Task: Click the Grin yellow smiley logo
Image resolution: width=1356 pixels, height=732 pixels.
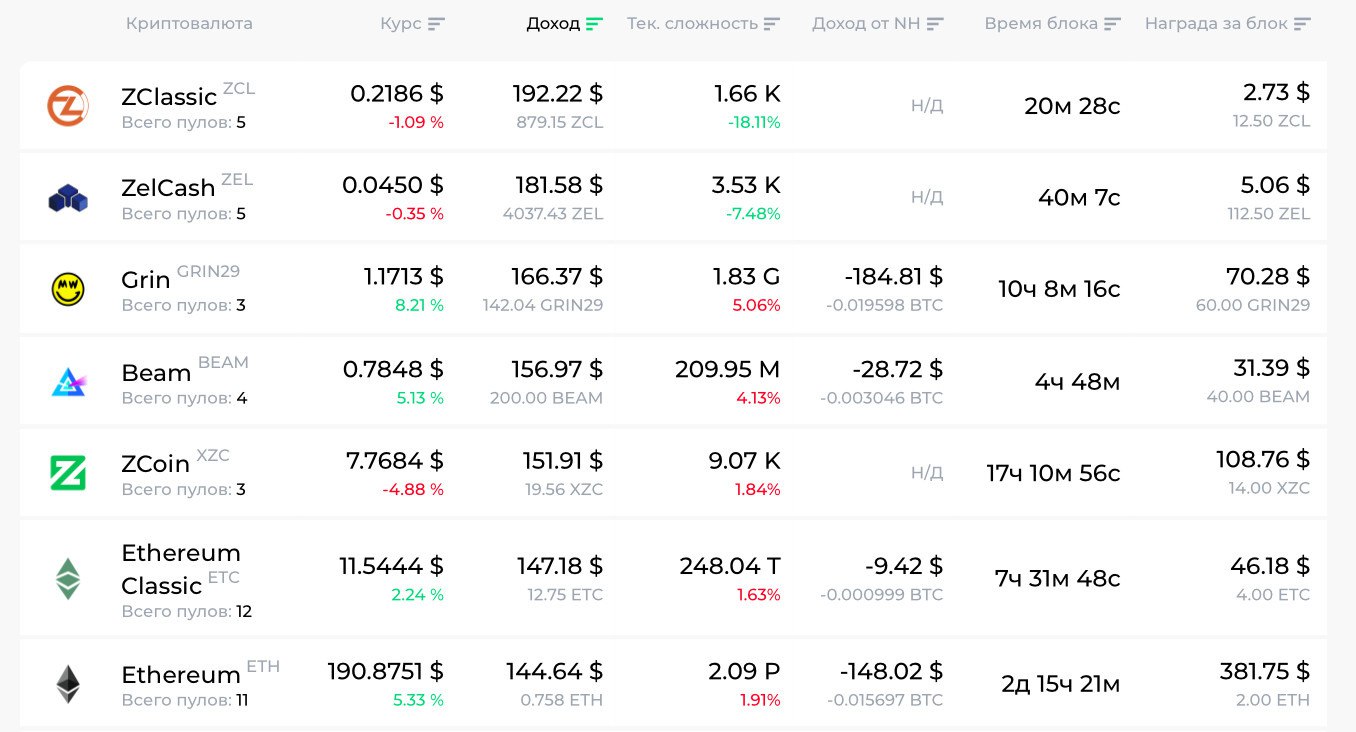Action: (x=68, y=290)
